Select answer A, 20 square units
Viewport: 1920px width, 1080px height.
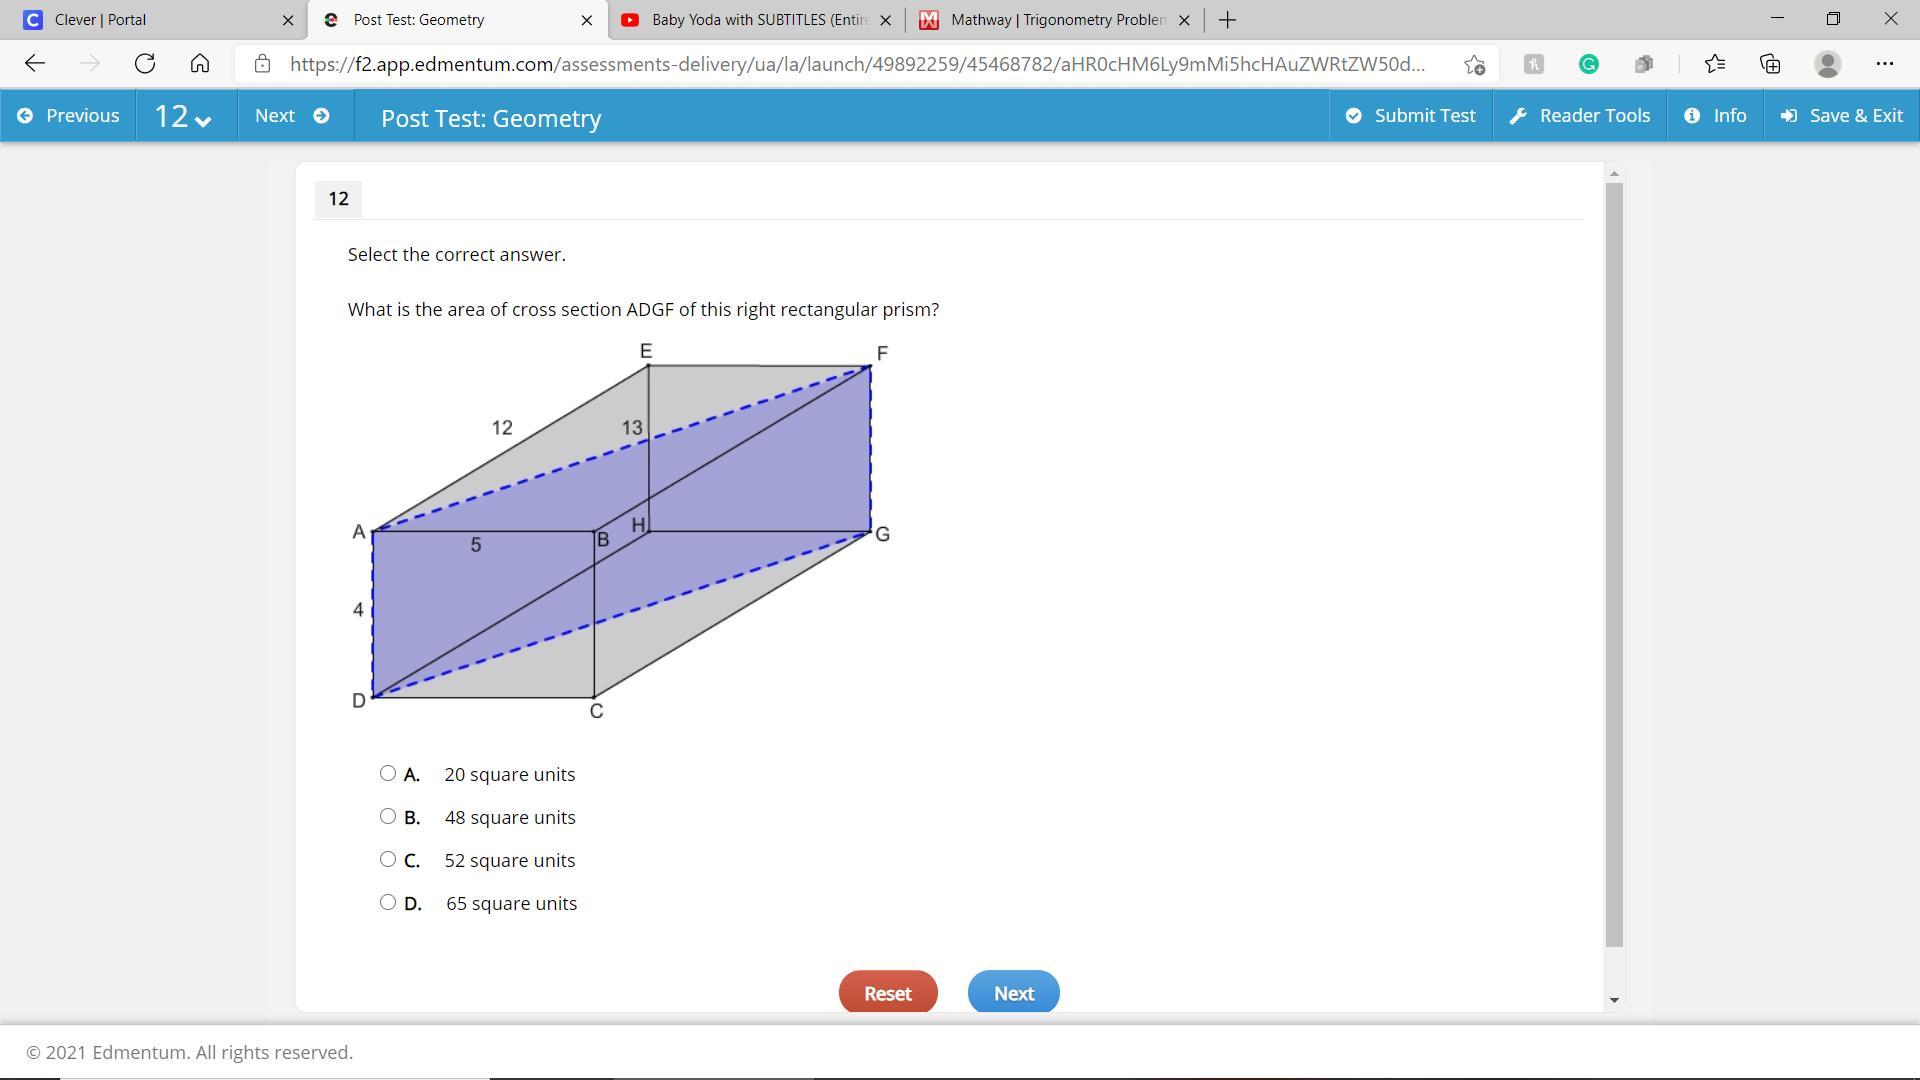388,773
